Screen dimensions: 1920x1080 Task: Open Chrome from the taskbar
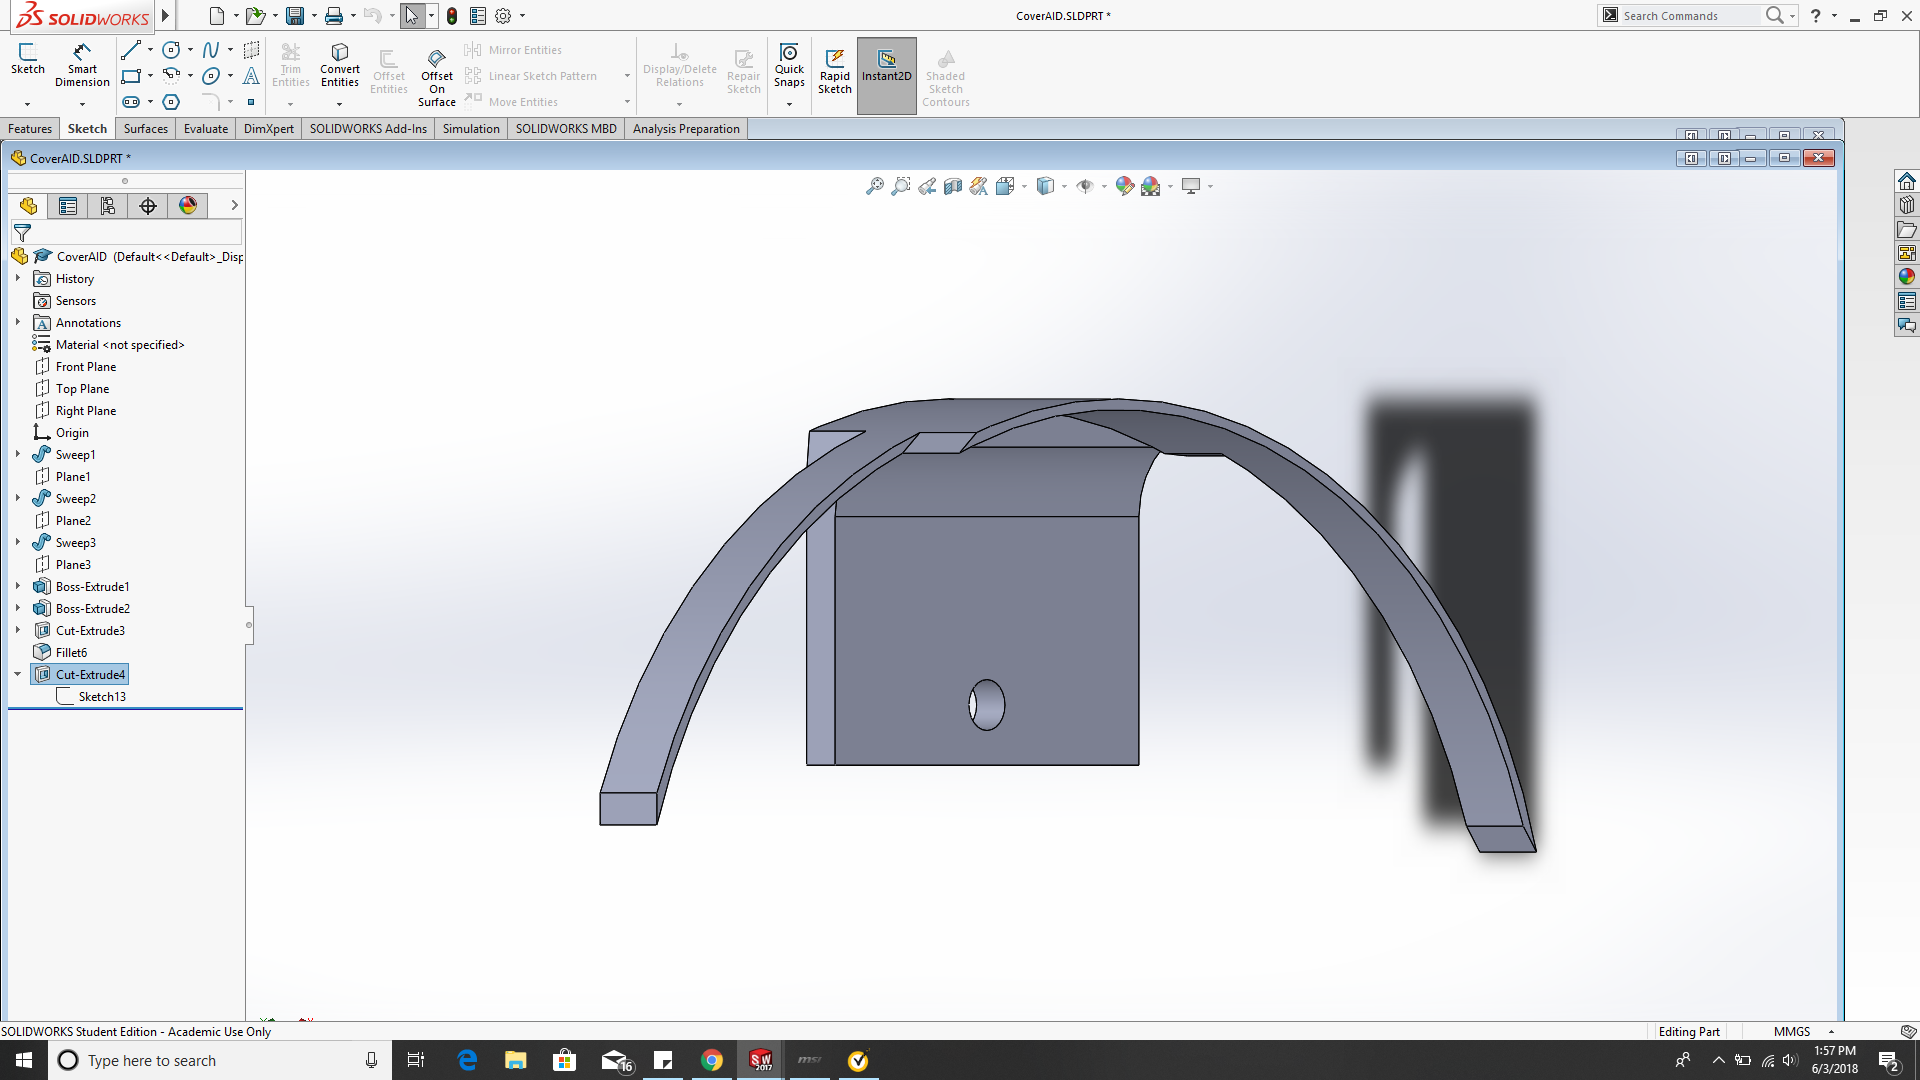click(x=711, y=1060)
